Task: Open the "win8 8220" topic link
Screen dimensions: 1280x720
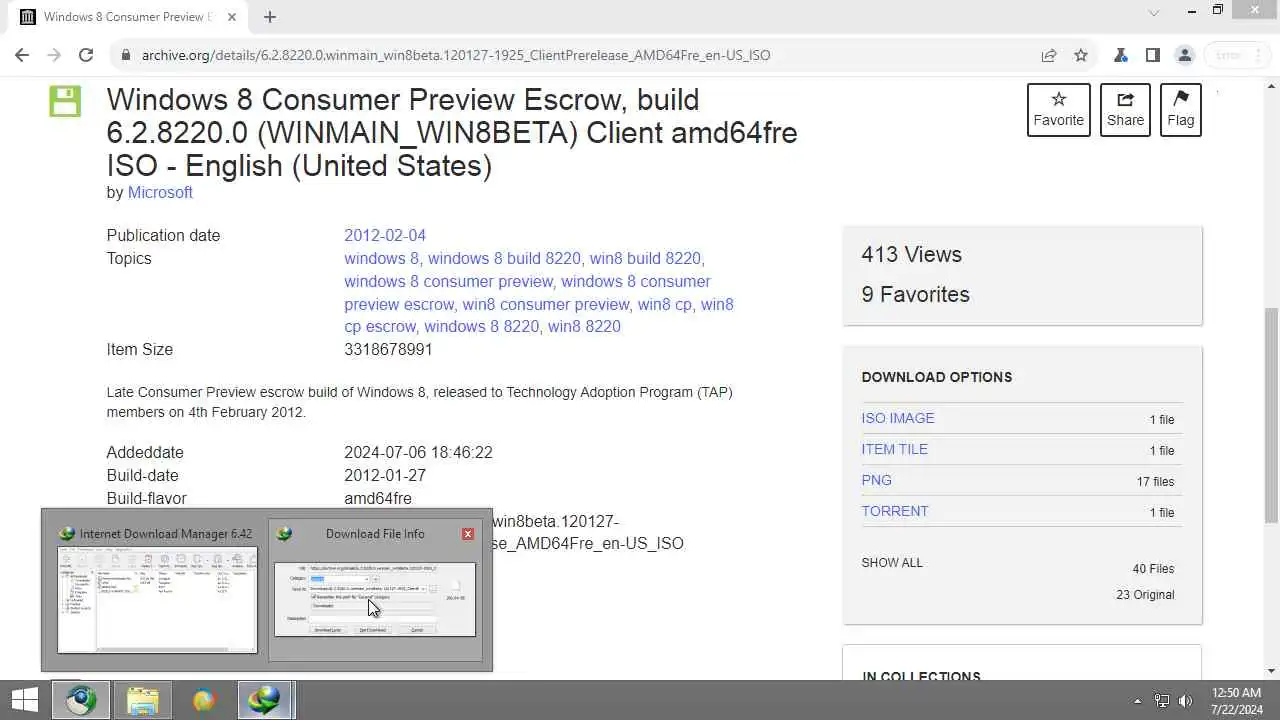Action: pyautogui.click(x=584, y=326)
